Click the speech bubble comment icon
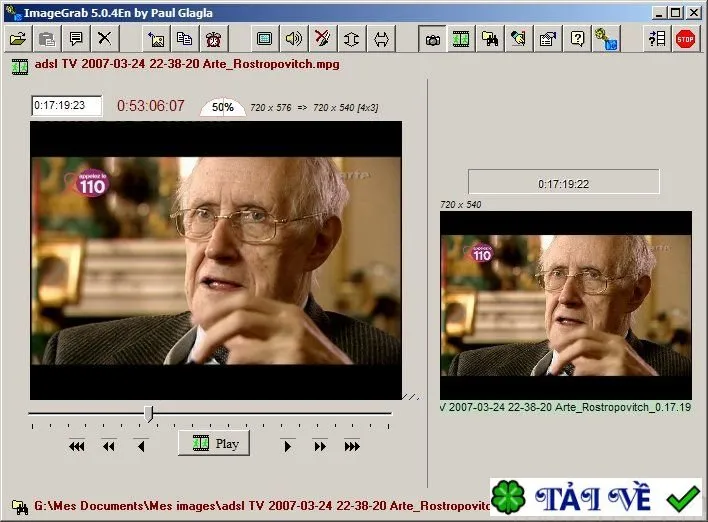The image size is (708, 522). 76,39
